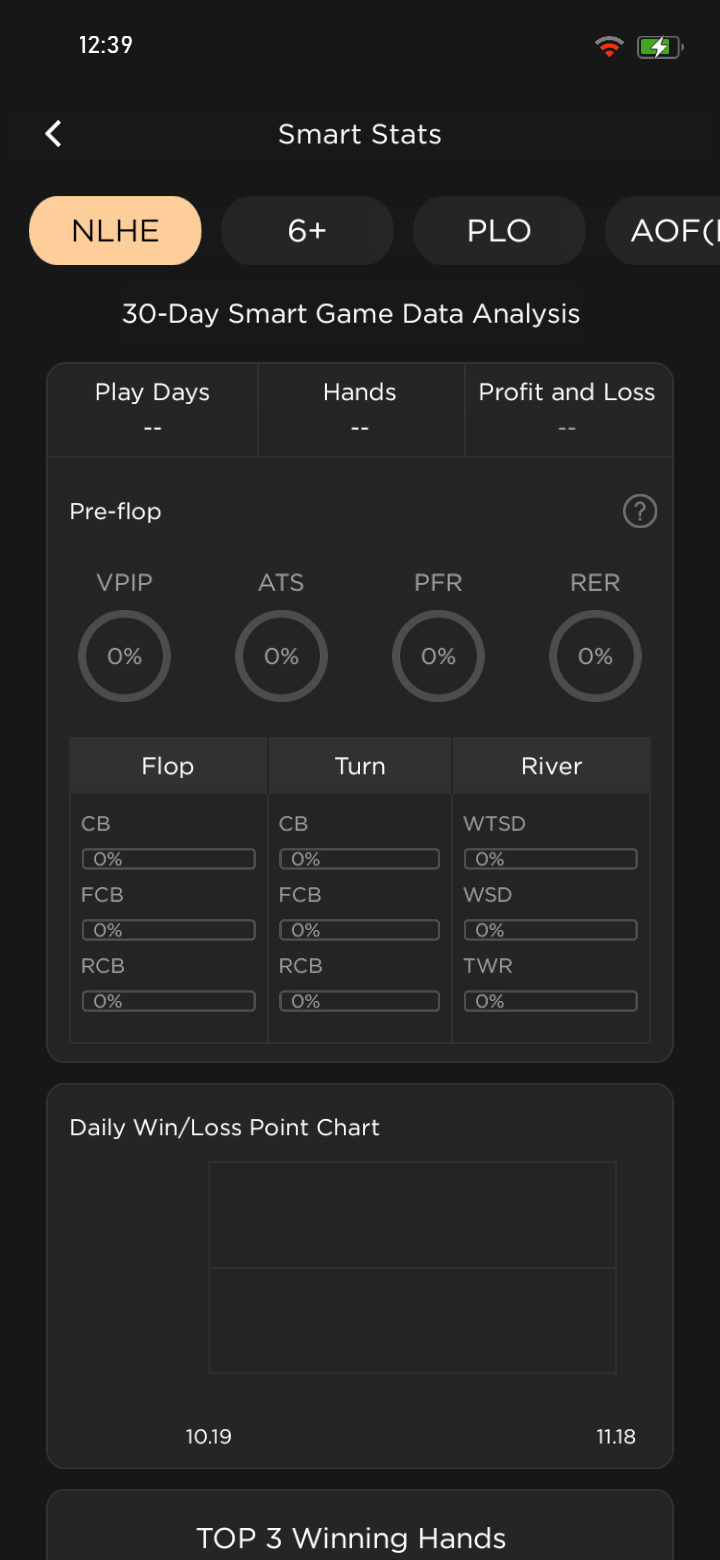Tap the Turn column header
This screenshot has height=1560, width=720.
point(360,766)
